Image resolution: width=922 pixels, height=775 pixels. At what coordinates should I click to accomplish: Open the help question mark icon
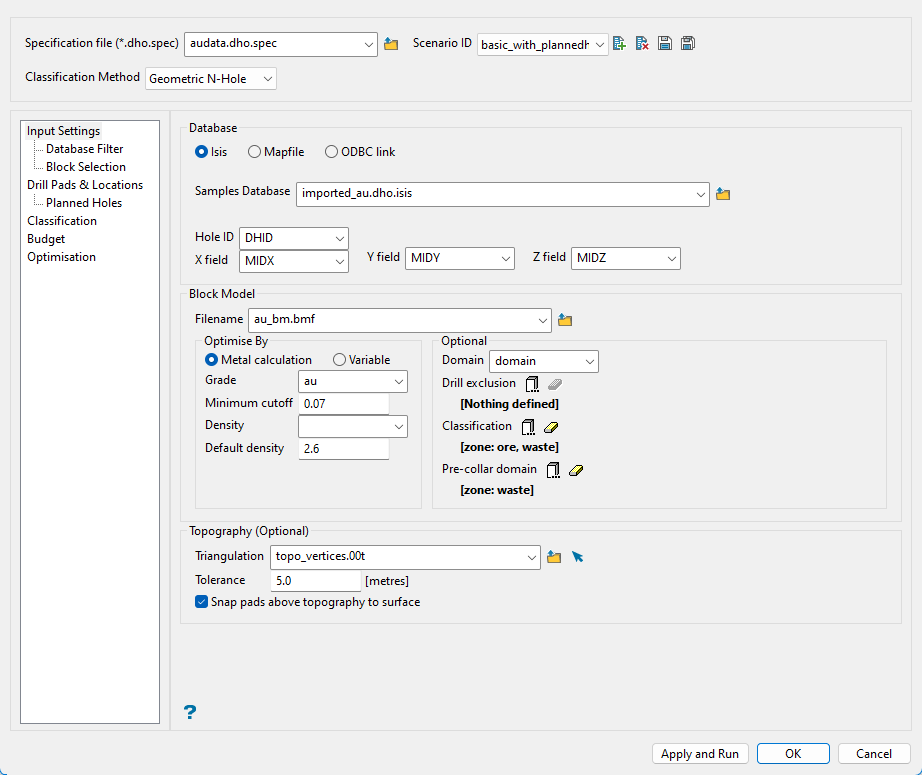coord(190,712)
